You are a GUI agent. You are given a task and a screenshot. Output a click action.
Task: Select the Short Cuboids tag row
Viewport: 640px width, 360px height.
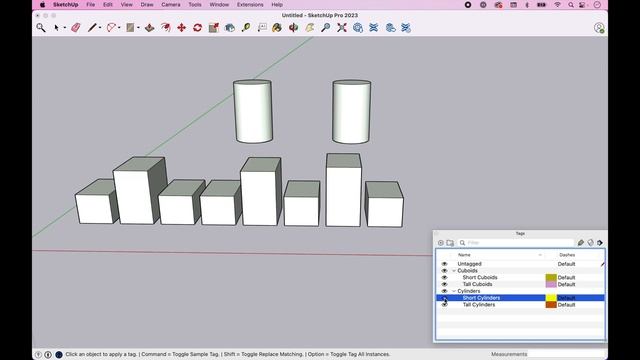click(520, 278)
